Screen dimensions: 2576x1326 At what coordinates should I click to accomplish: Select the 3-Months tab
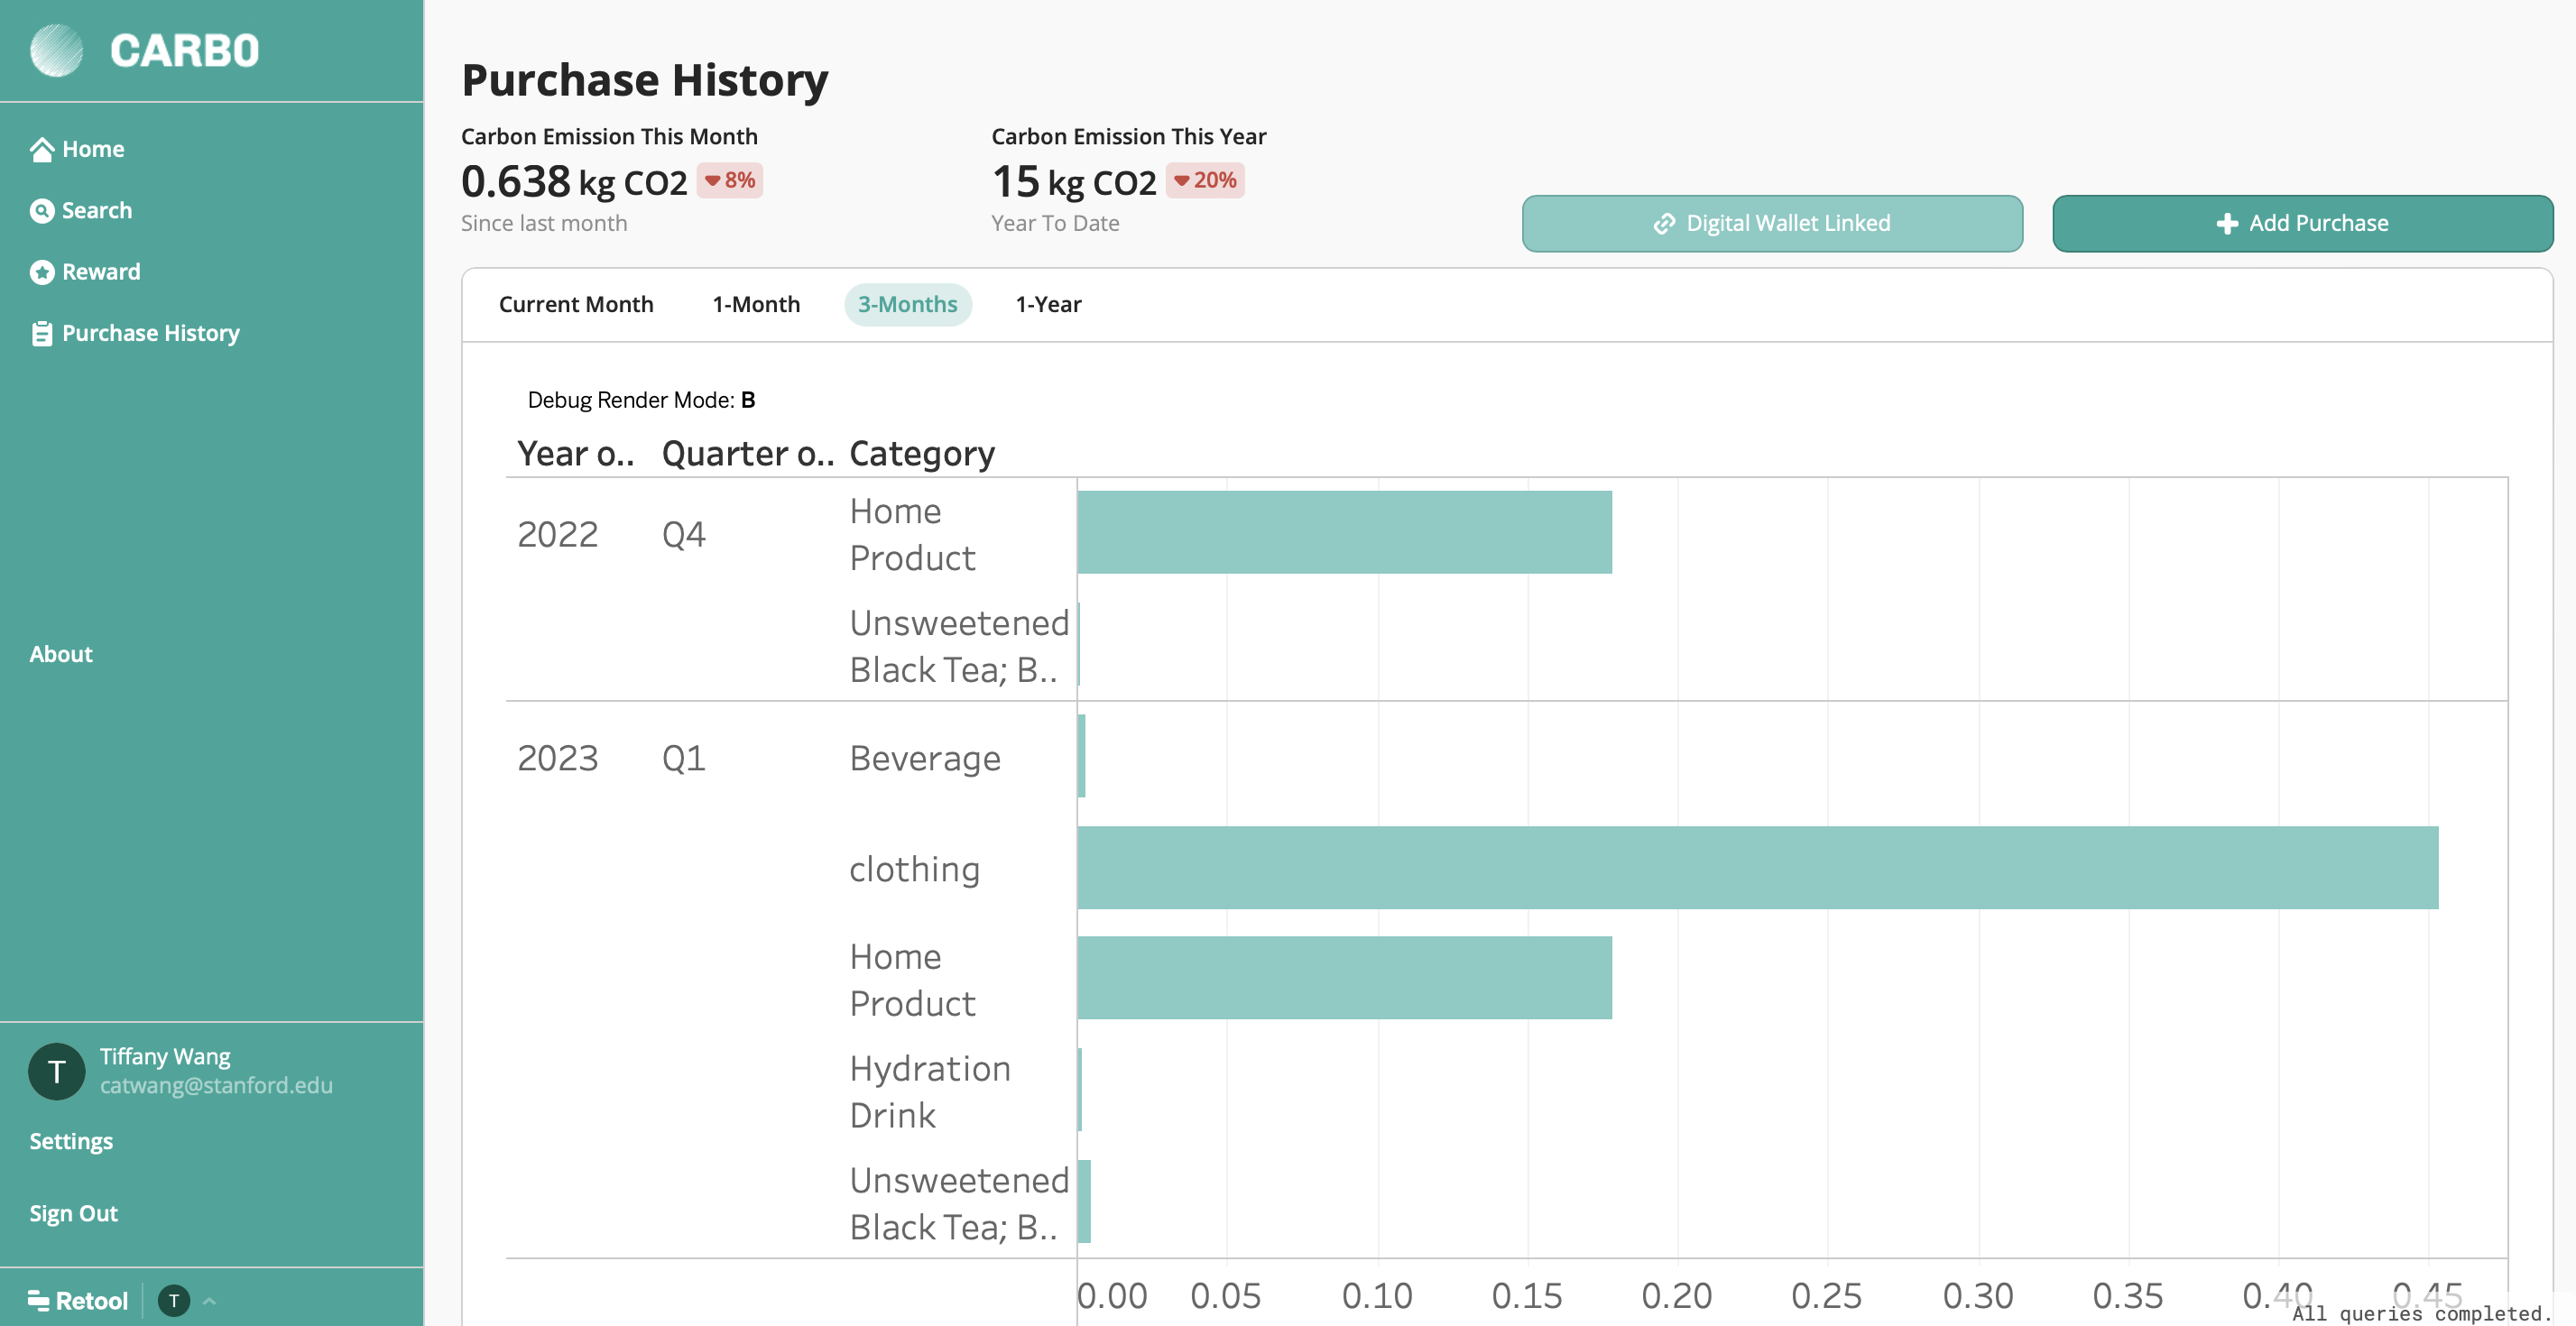pos(906,304)
